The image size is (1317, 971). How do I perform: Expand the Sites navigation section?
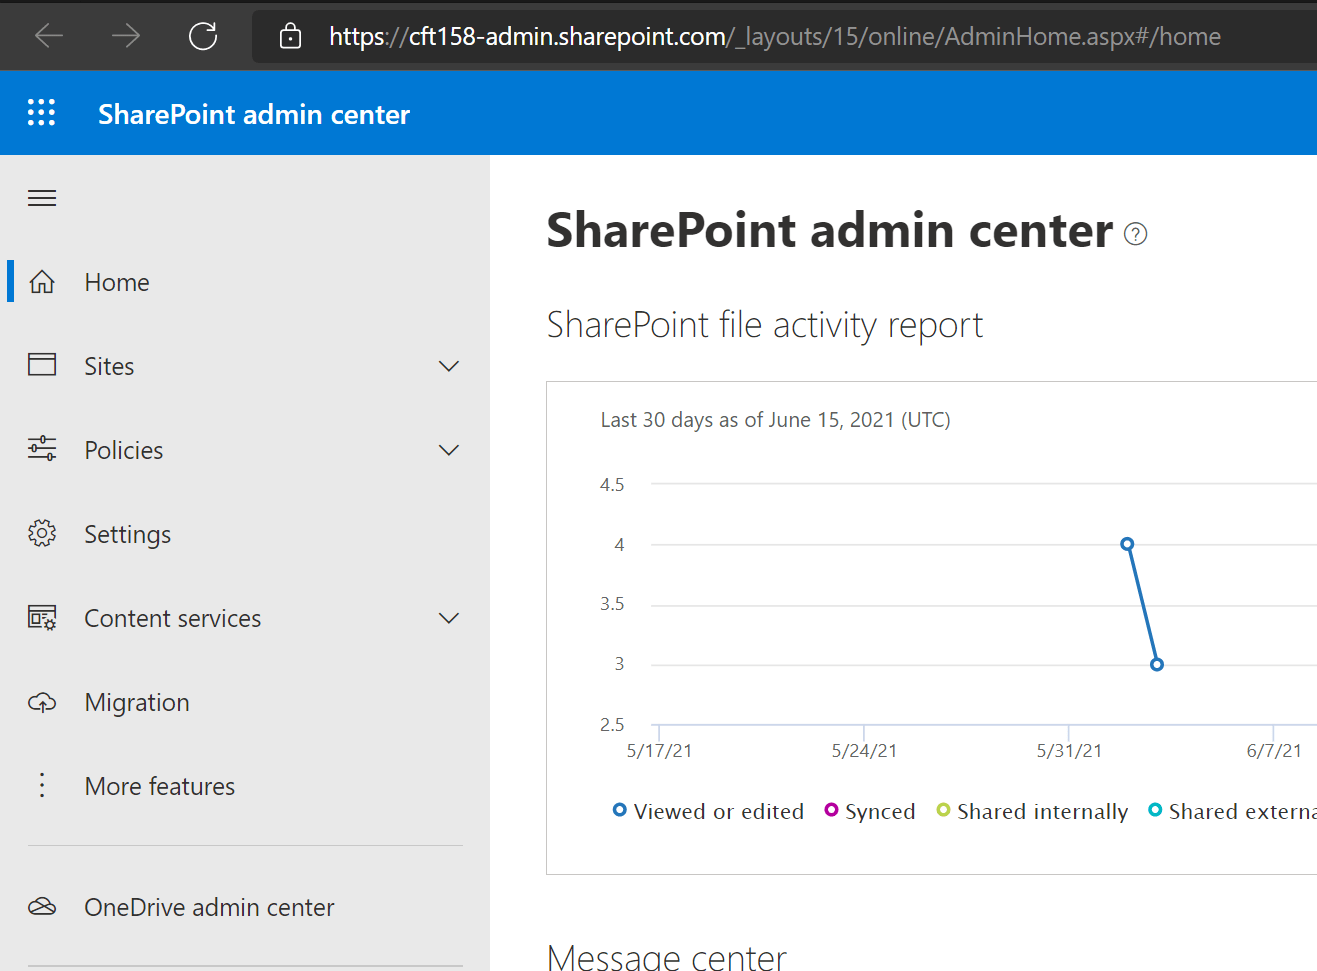(x=449, y=366)
